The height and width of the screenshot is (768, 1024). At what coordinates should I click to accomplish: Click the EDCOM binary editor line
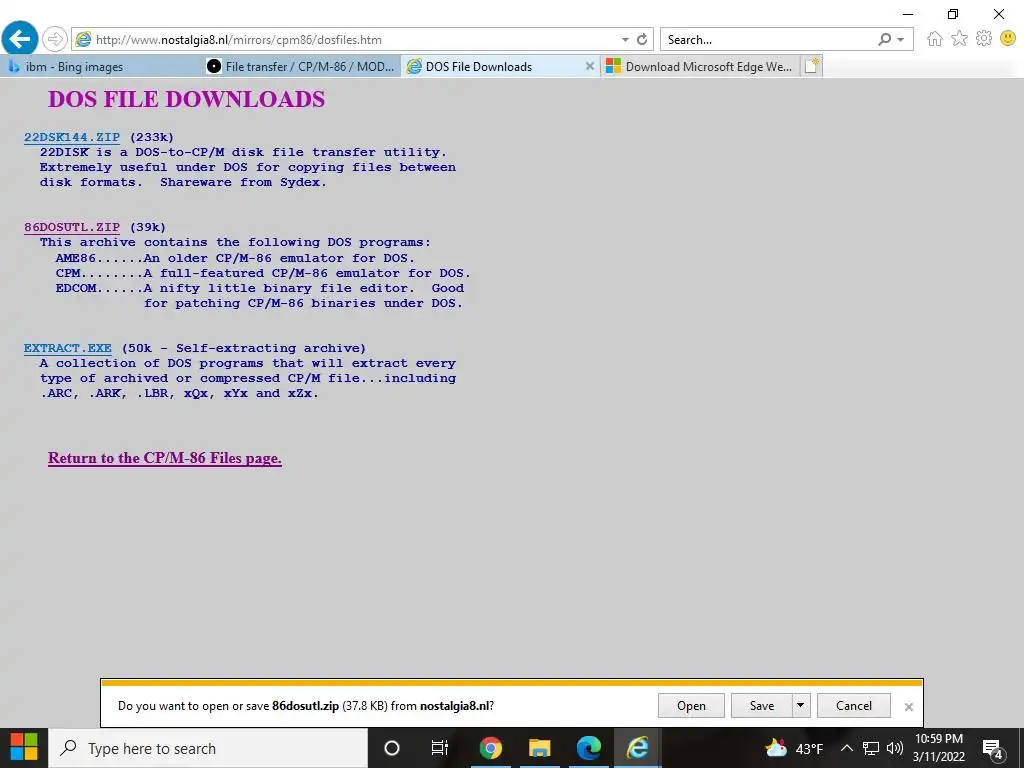[x=260, y=288]
